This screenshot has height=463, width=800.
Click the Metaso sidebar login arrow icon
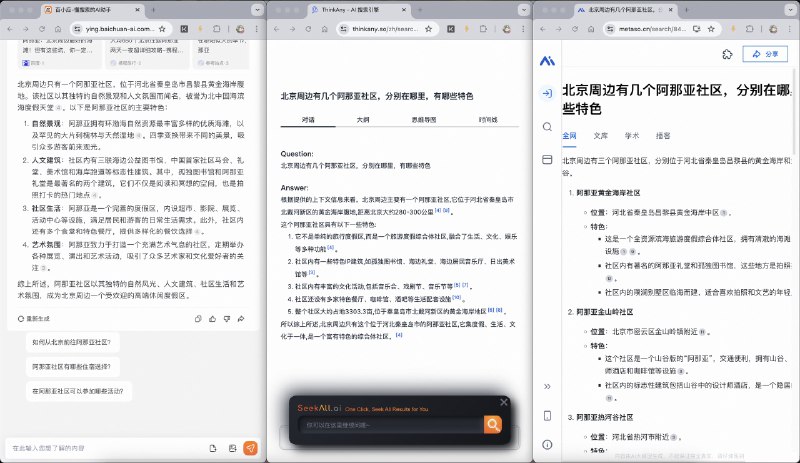pyautogui.click(x=547, y=93)
